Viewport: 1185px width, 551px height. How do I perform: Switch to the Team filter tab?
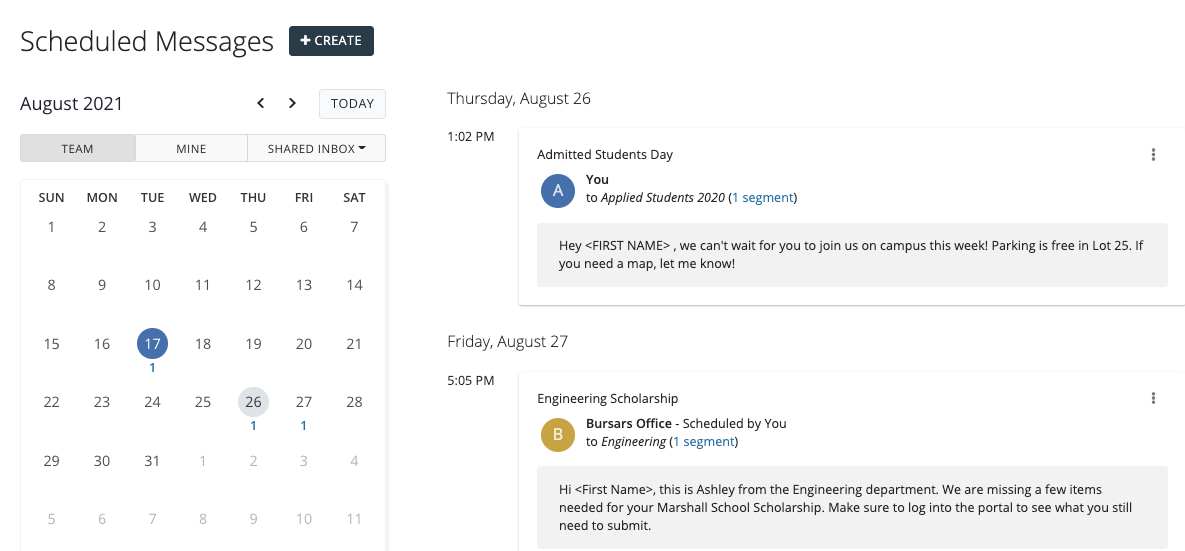[x=77, y=148]
